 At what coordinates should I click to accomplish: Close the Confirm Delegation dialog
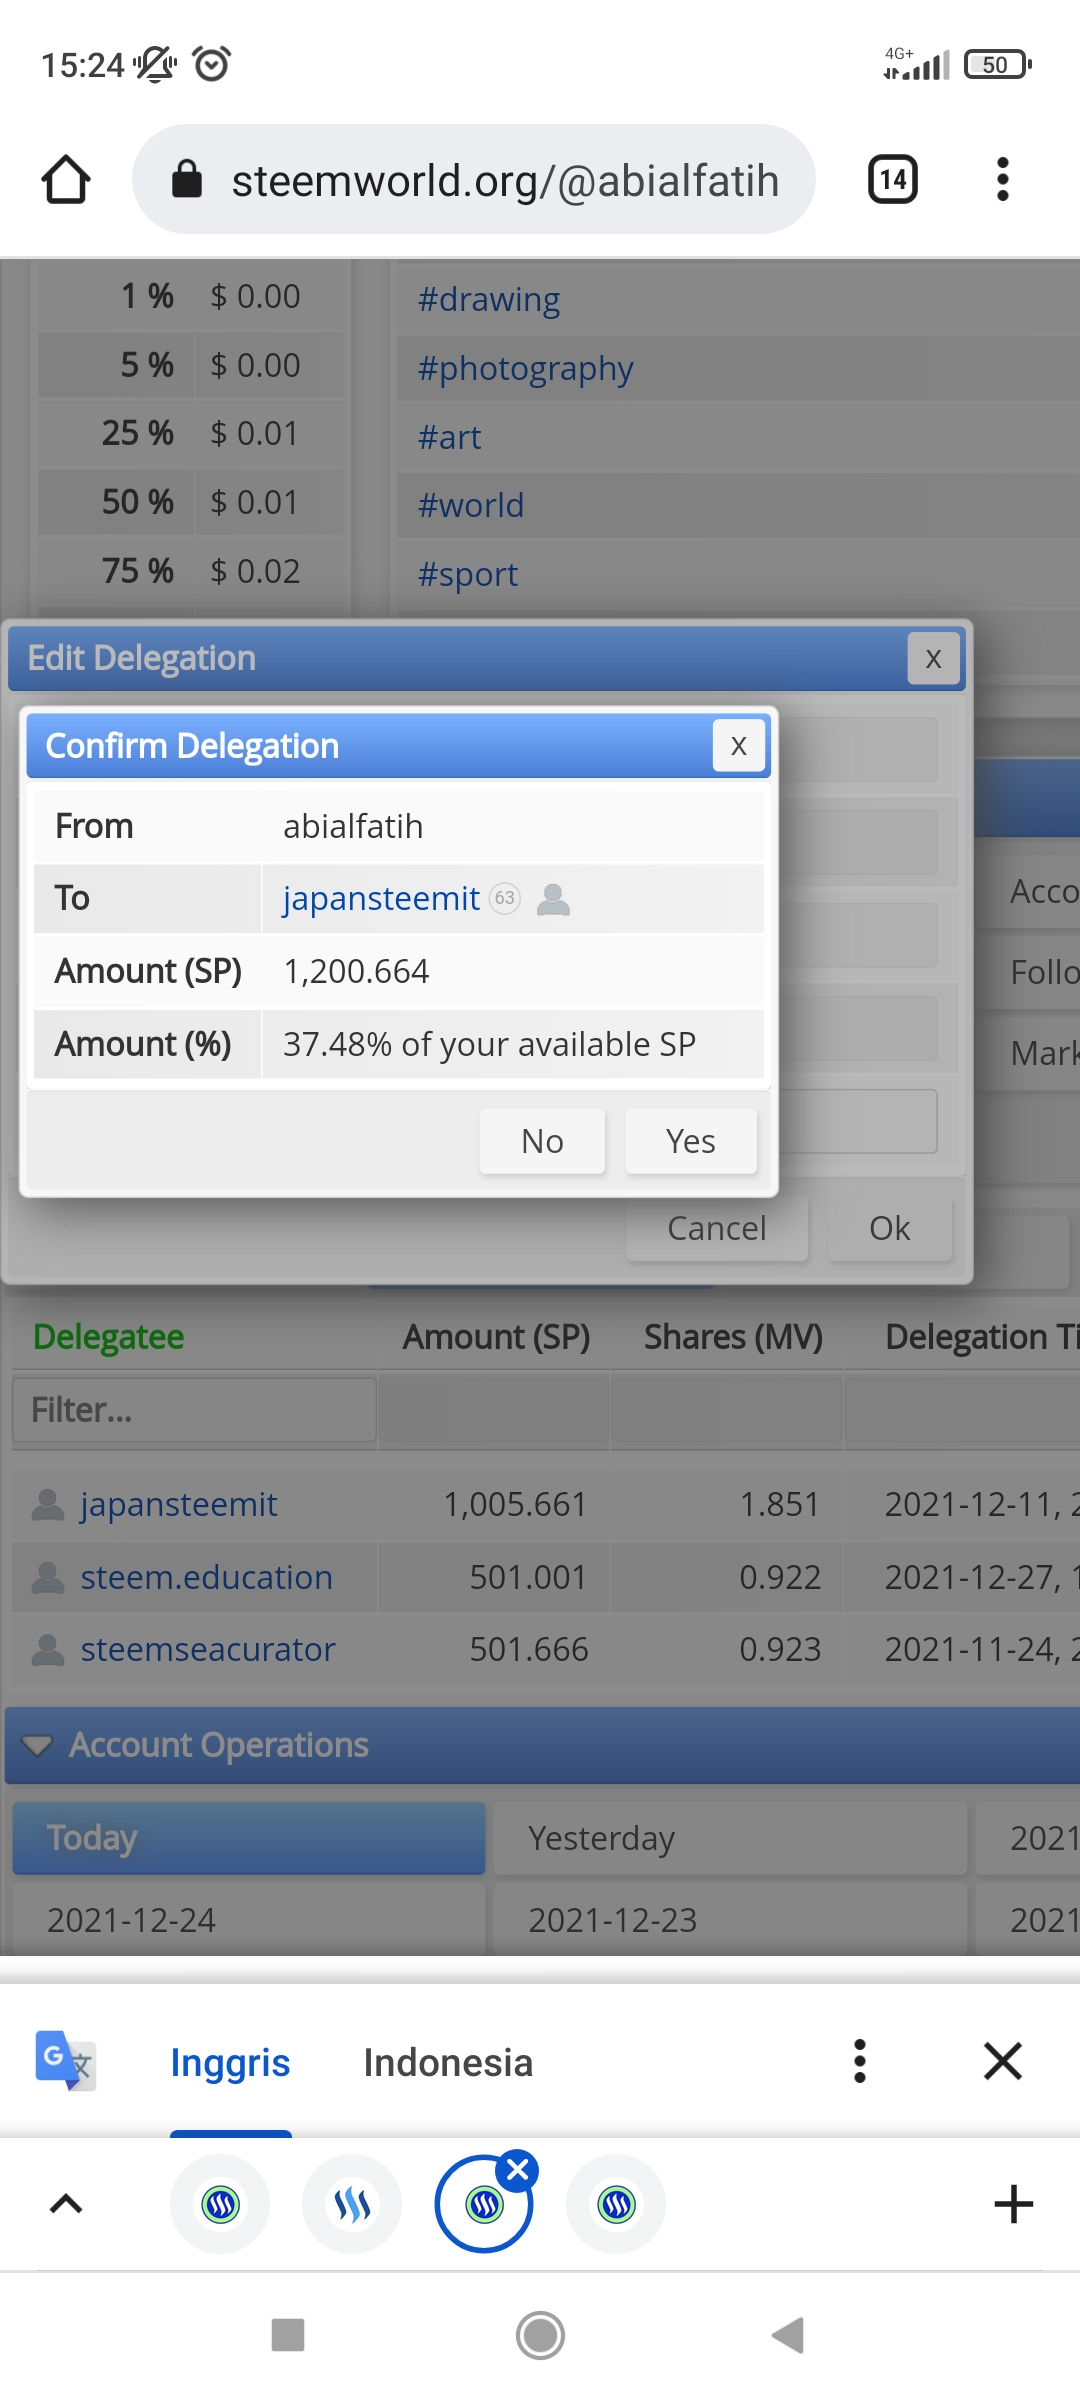pos(739,746)
